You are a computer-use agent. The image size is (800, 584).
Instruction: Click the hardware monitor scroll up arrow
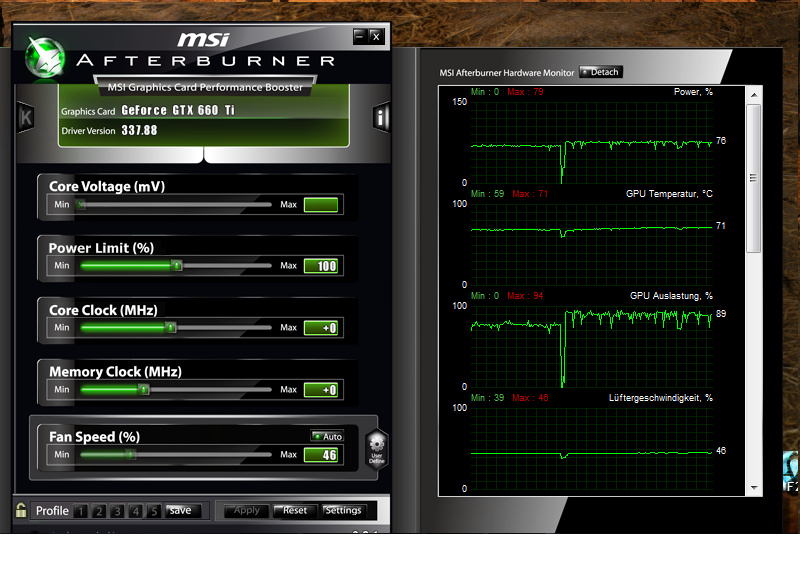tap(754, 95)
